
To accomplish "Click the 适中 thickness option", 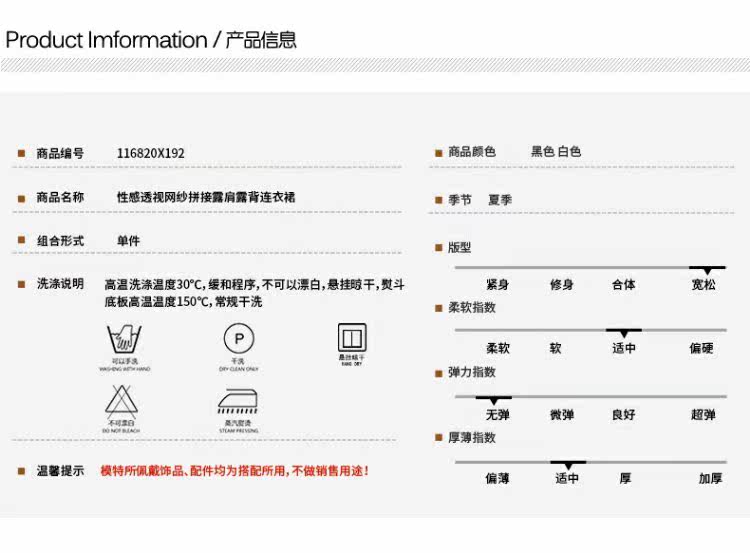I will [x=567, y=478].
